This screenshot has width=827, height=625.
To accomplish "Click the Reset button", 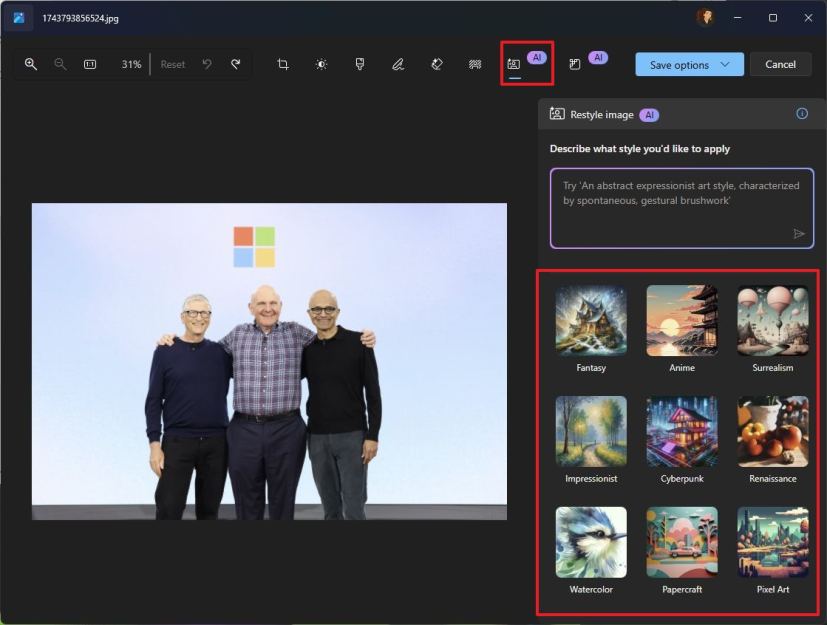I will tap(172, 63).
